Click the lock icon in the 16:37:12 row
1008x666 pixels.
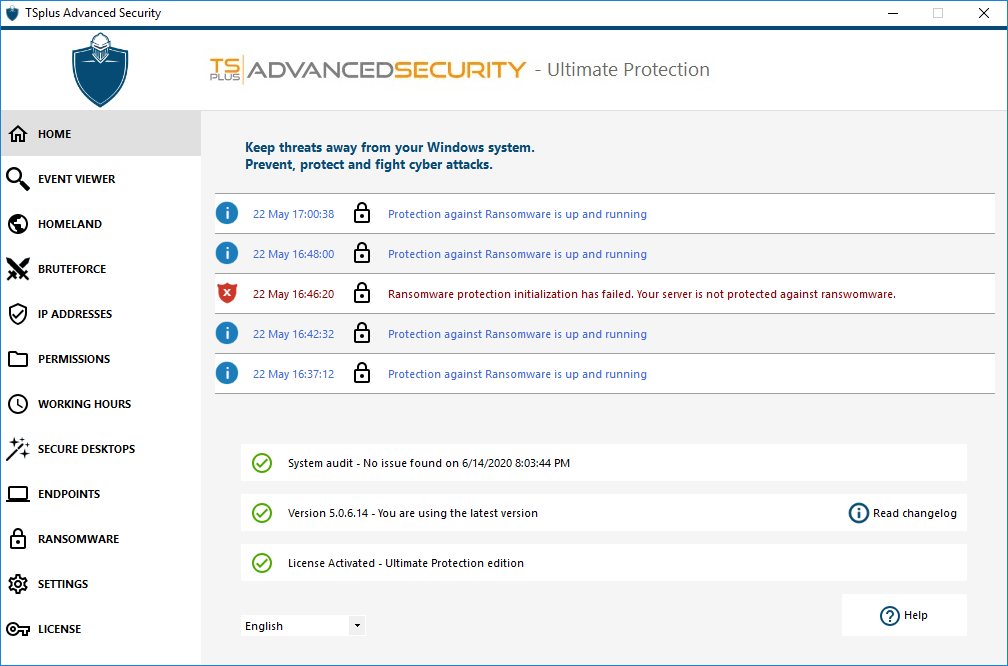(x=362, y=372)
